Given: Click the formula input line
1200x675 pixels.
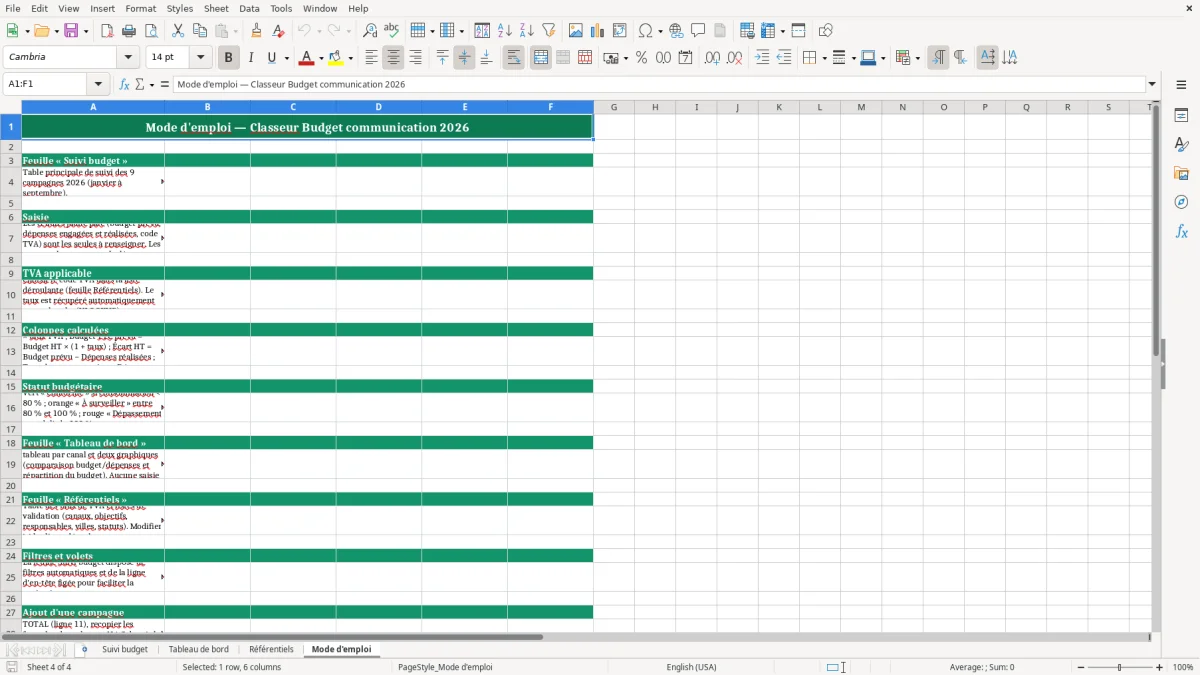Looking at the screenshot, I should 659,84.
